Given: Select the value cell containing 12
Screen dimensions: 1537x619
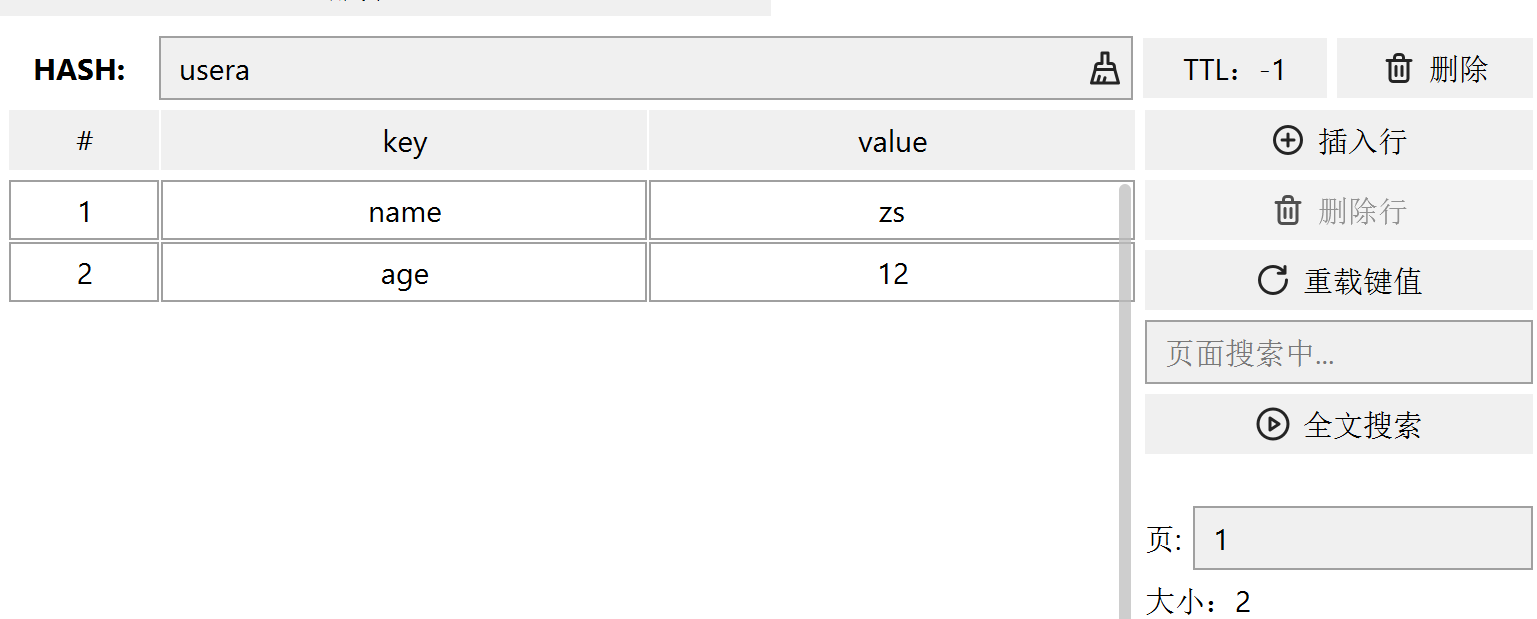Looking at the screenshot, I should coord(891,273).
